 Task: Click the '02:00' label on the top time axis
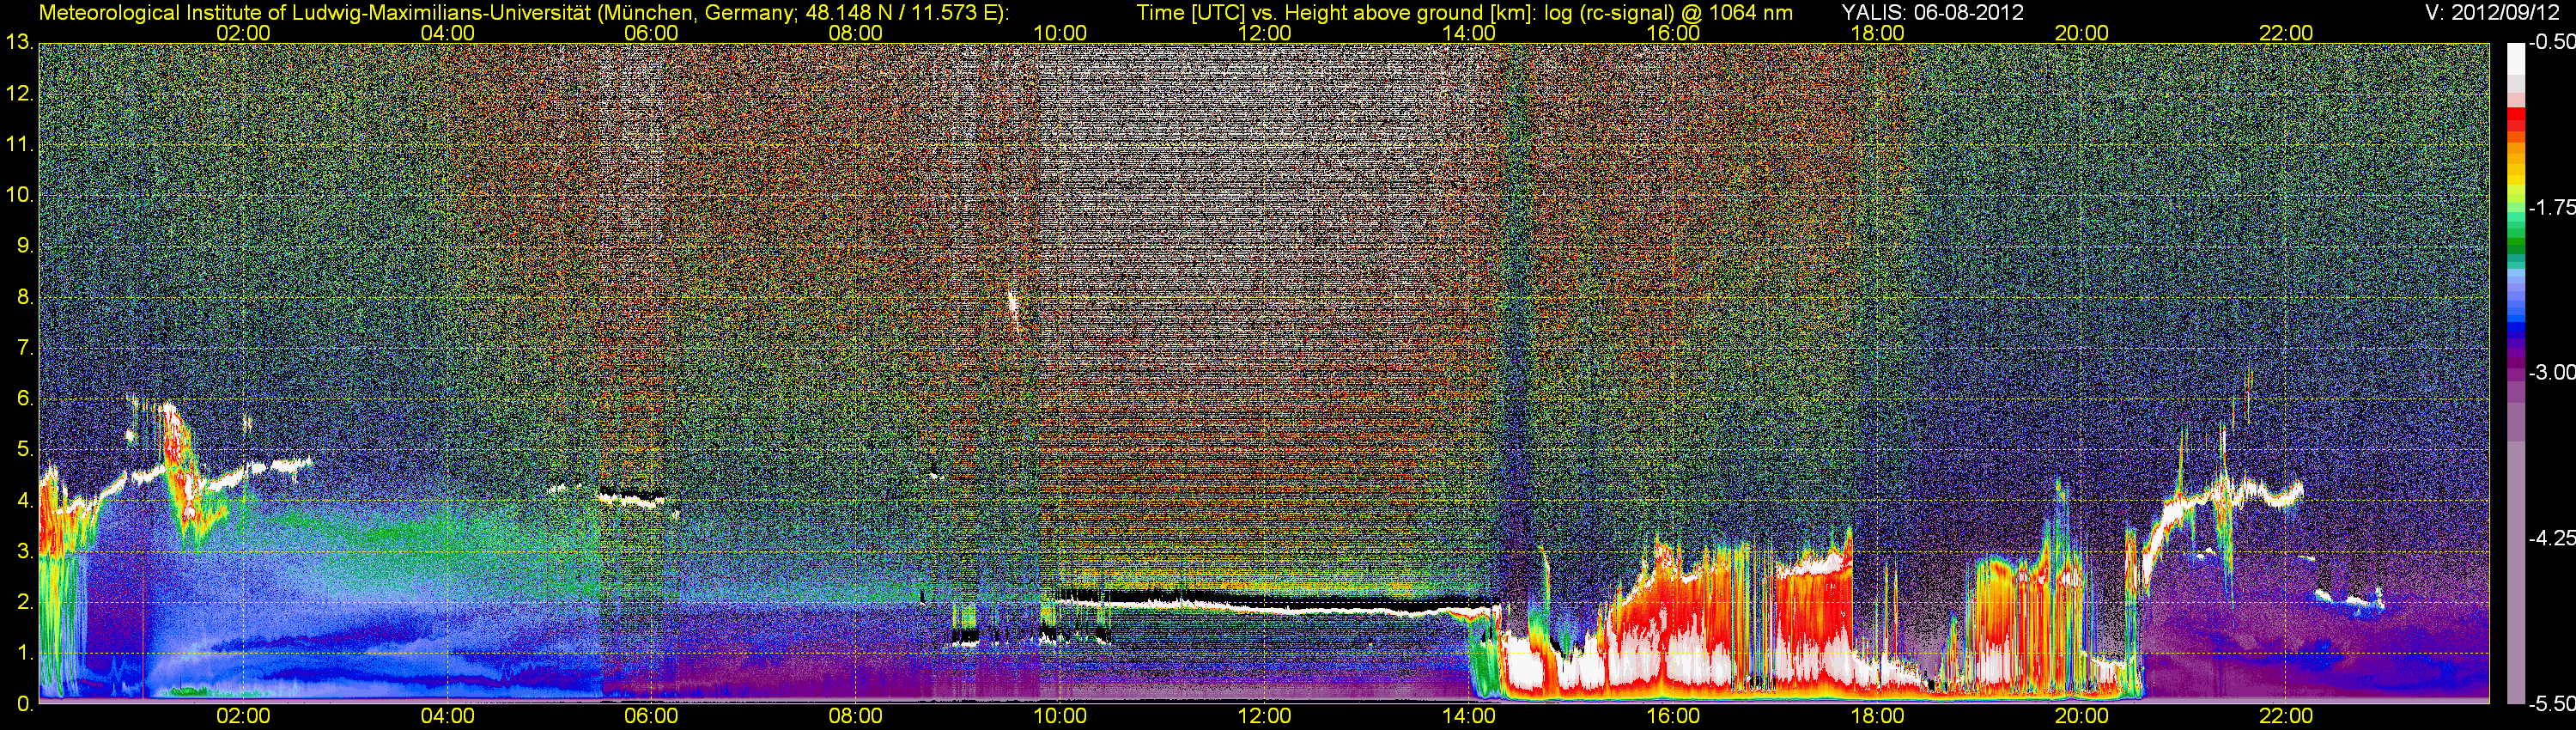(x=243, y=33)
